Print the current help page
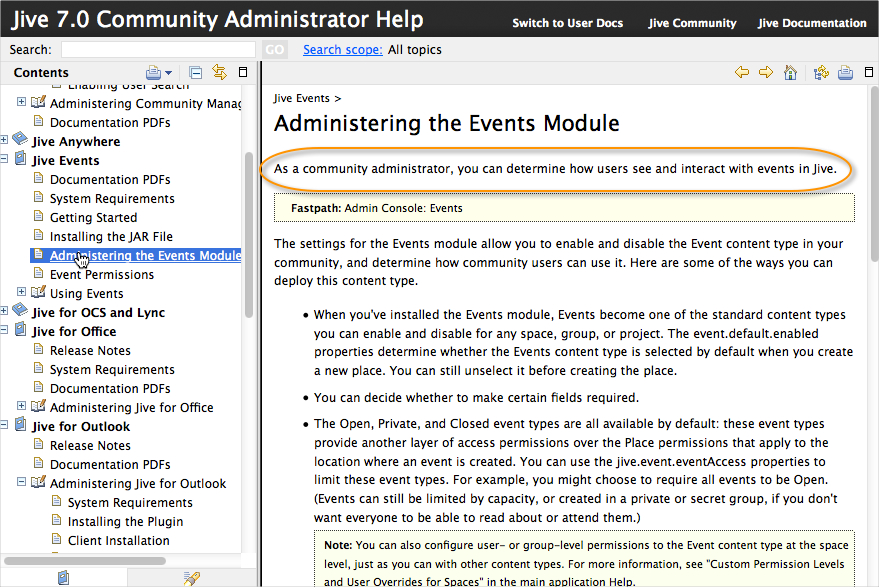 [845, 72]
